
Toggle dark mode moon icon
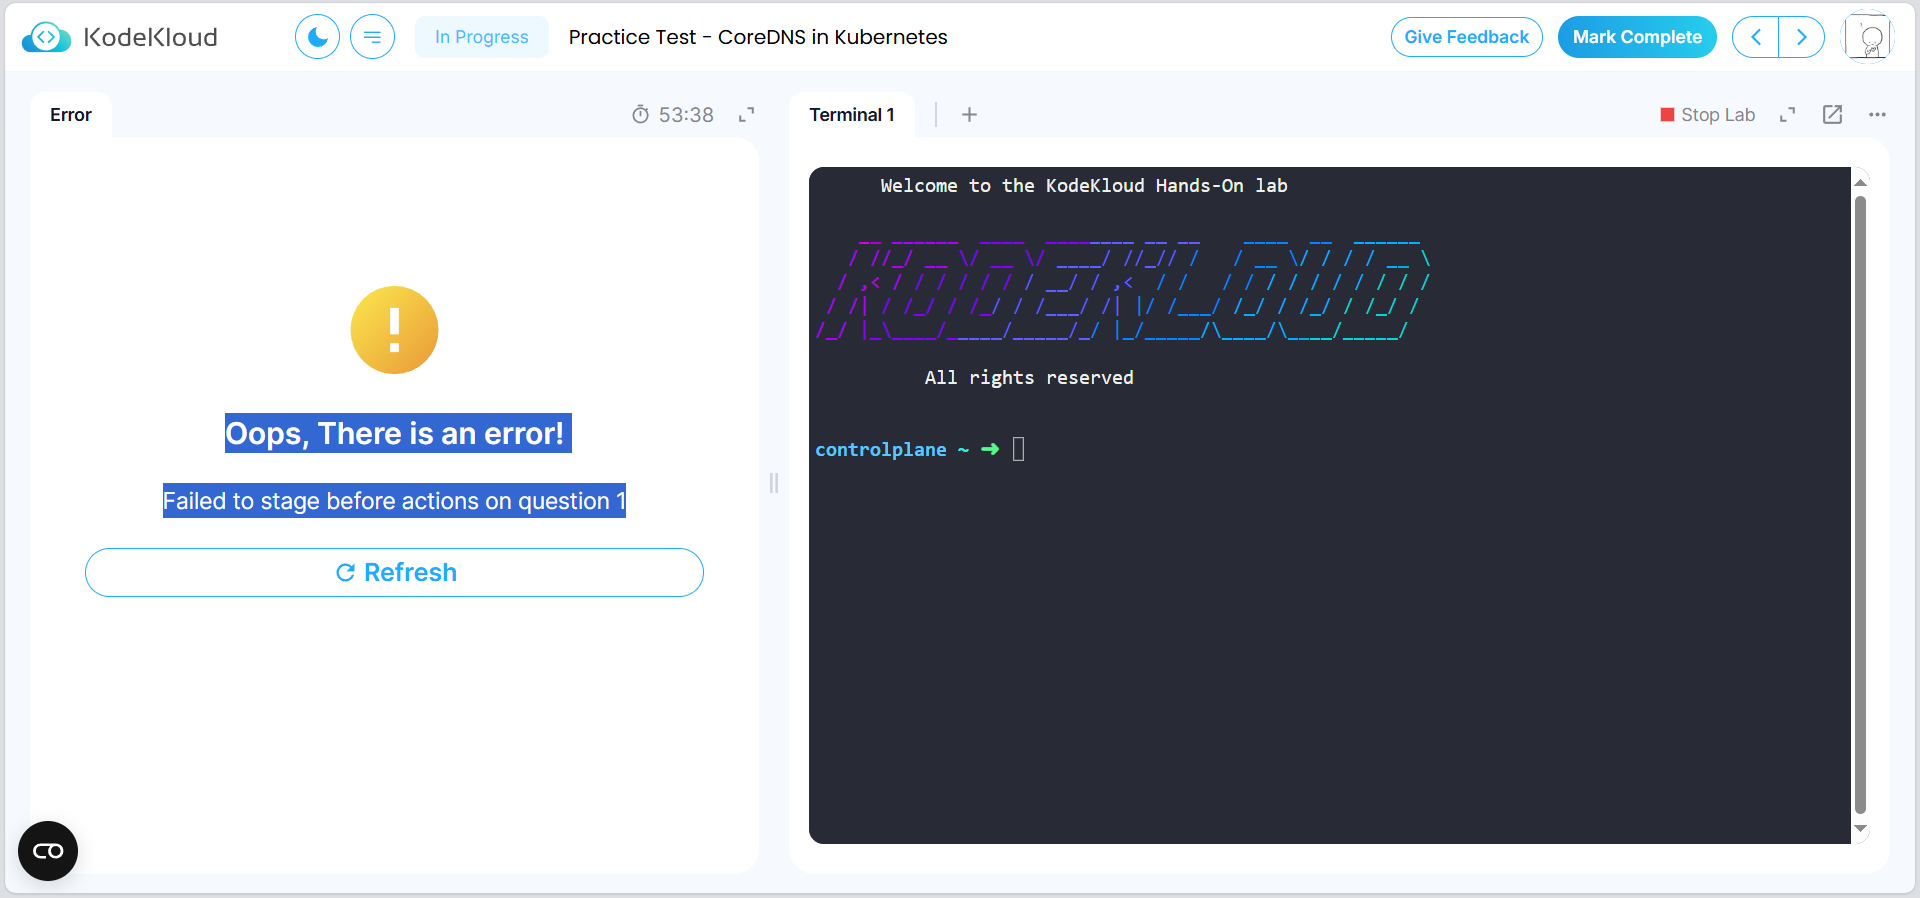click(x=317, y=37)
